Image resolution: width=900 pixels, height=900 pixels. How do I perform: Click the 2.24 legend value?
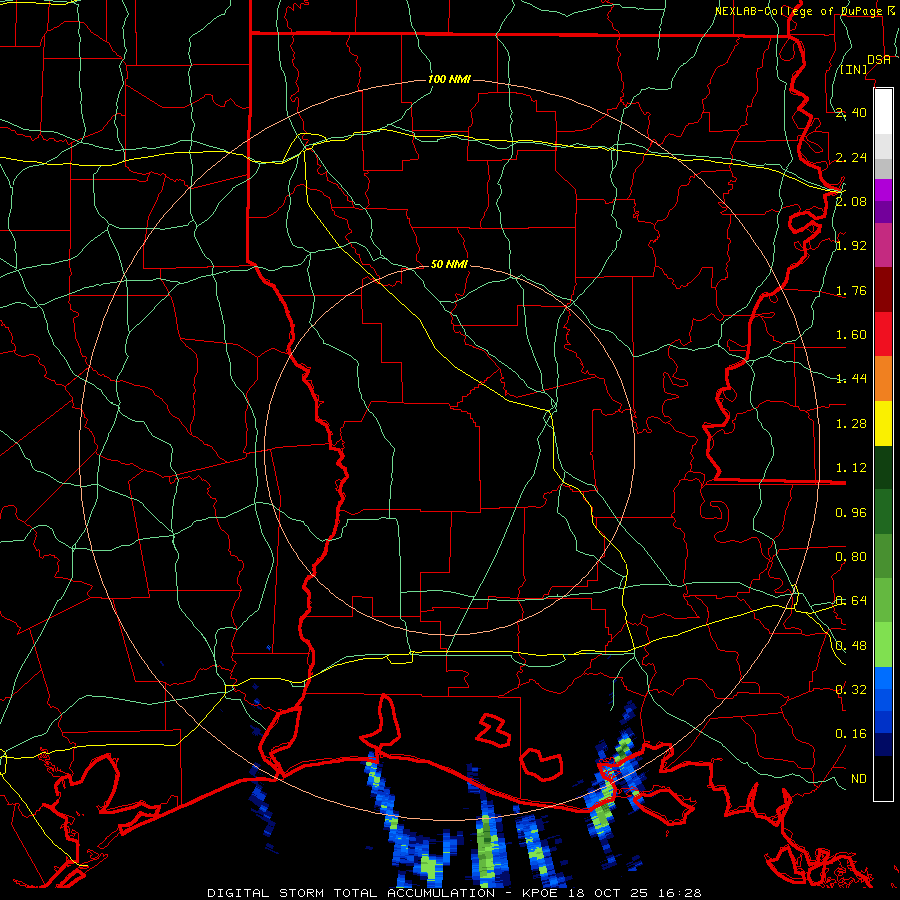851,157
